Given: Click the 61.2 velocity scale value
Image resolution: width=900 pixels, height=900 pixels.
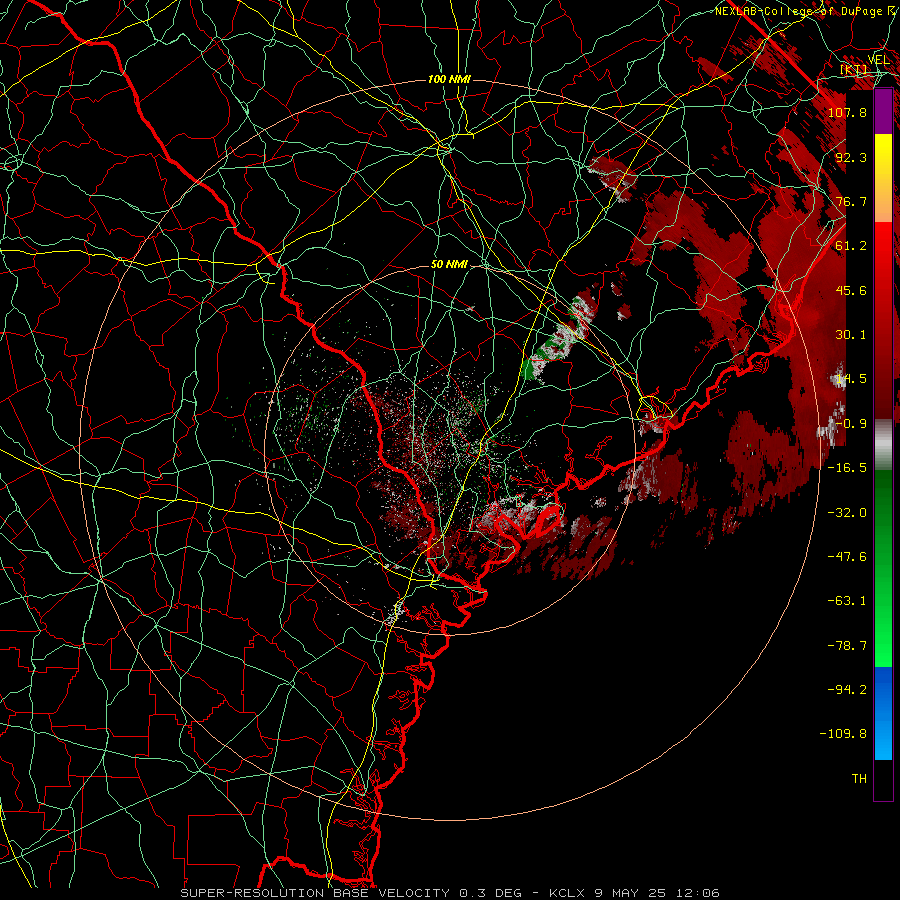Looking at the screenshot, I should coord(851,246).
